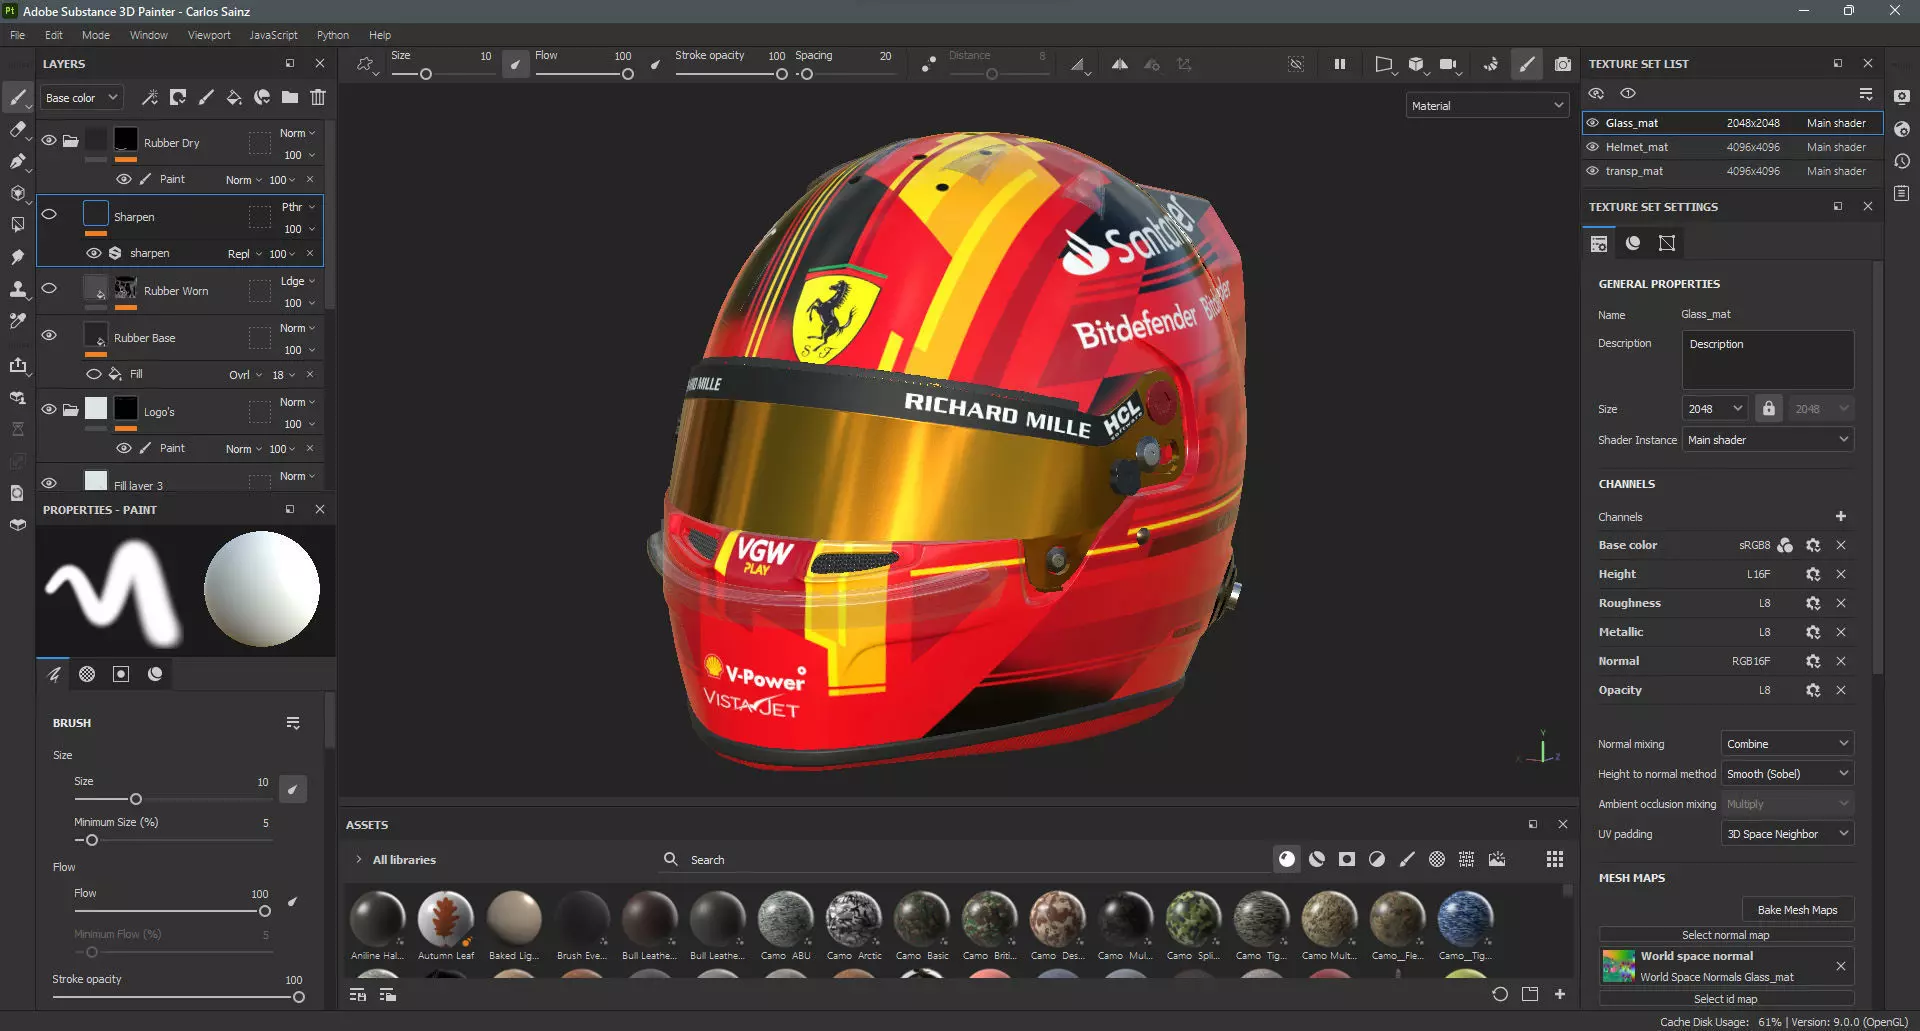Select the Eraser tool in left toolbar

(x=18, y=129)
